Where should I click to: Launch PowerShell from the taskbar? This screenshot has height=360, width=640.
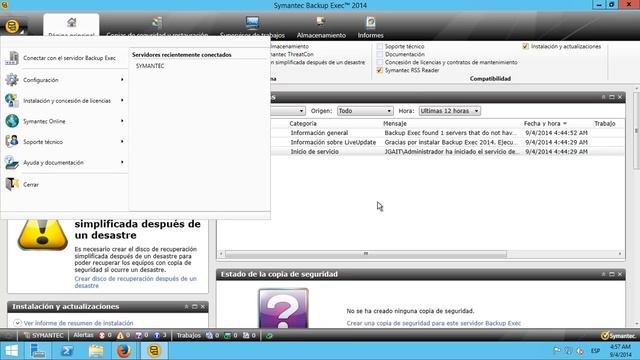point(67,351)
